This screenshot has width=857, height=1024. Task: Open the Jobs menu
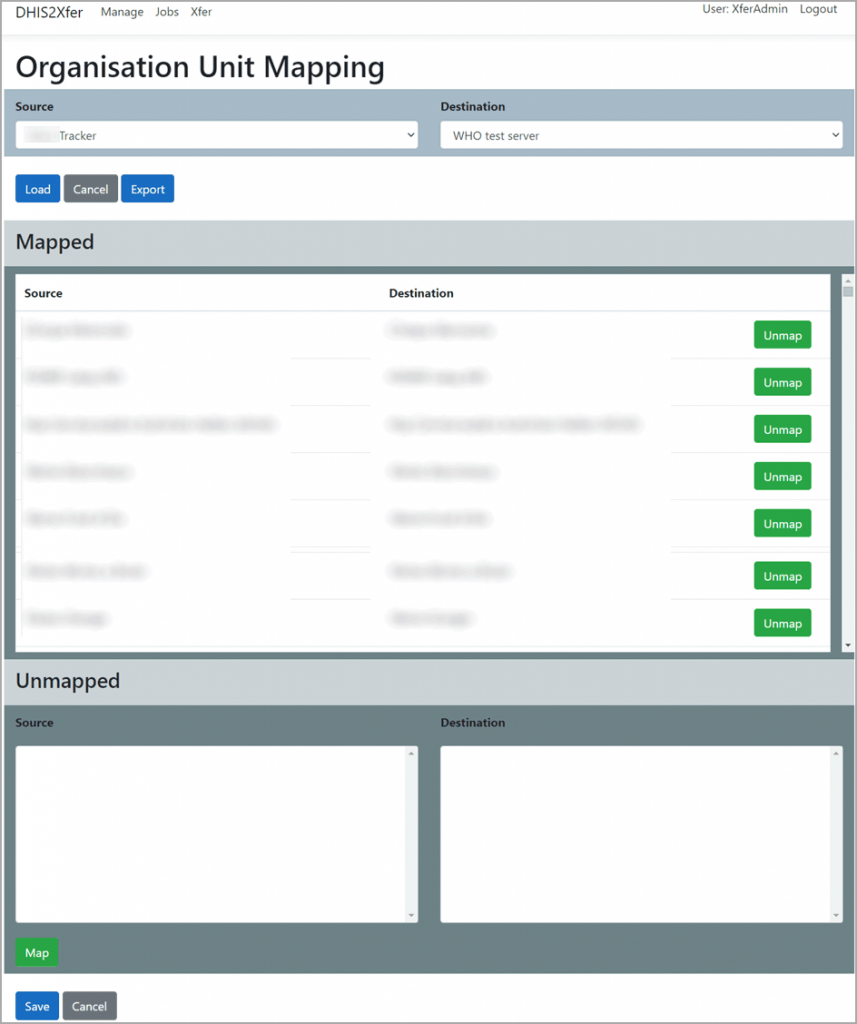[x=166, y=11]
